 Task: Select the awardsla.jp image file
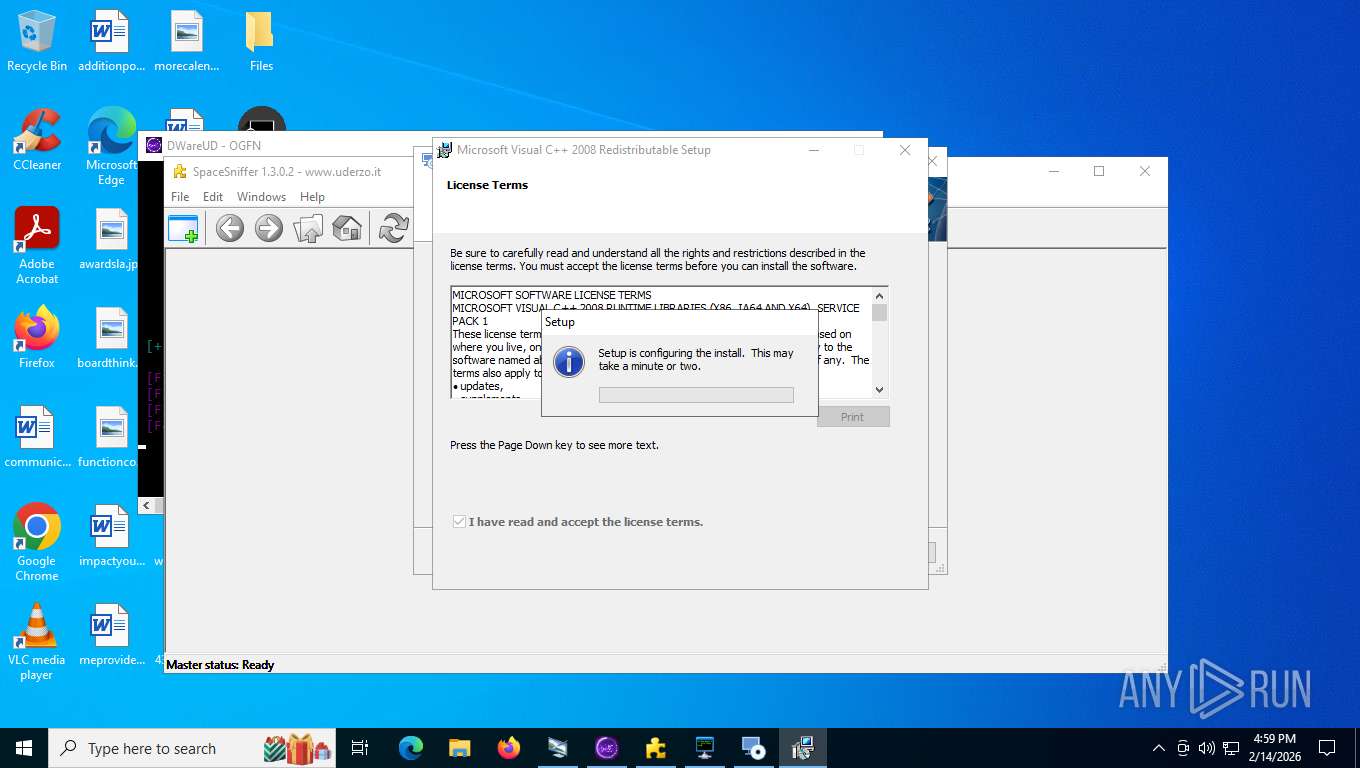(111, 239)
